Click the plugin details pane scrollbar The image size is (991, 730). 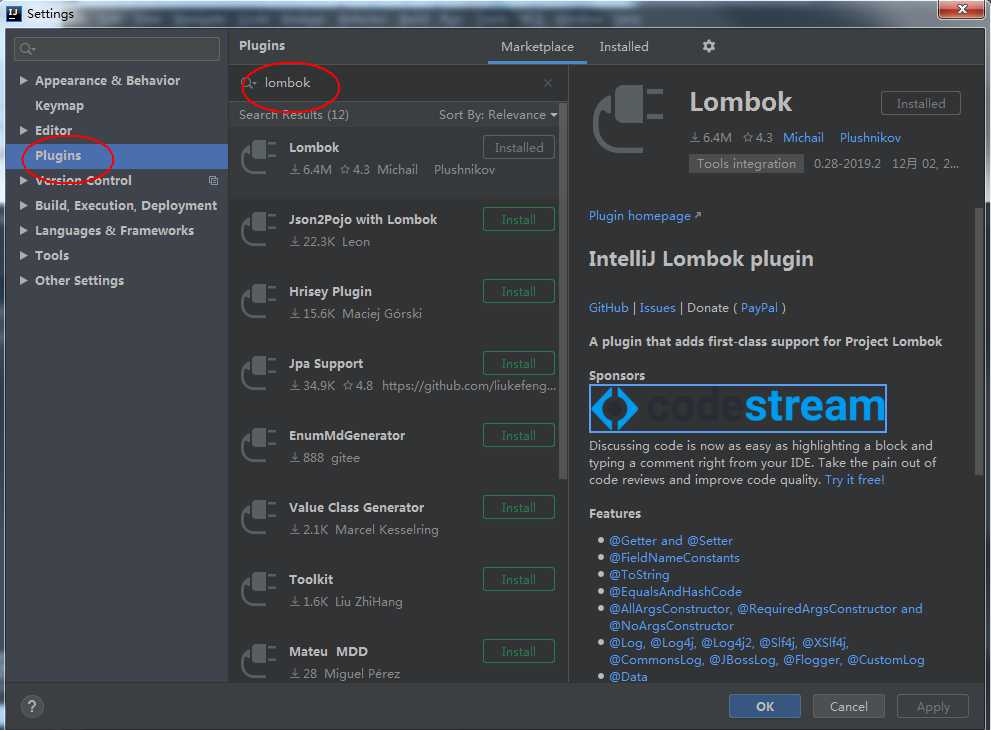979,341
